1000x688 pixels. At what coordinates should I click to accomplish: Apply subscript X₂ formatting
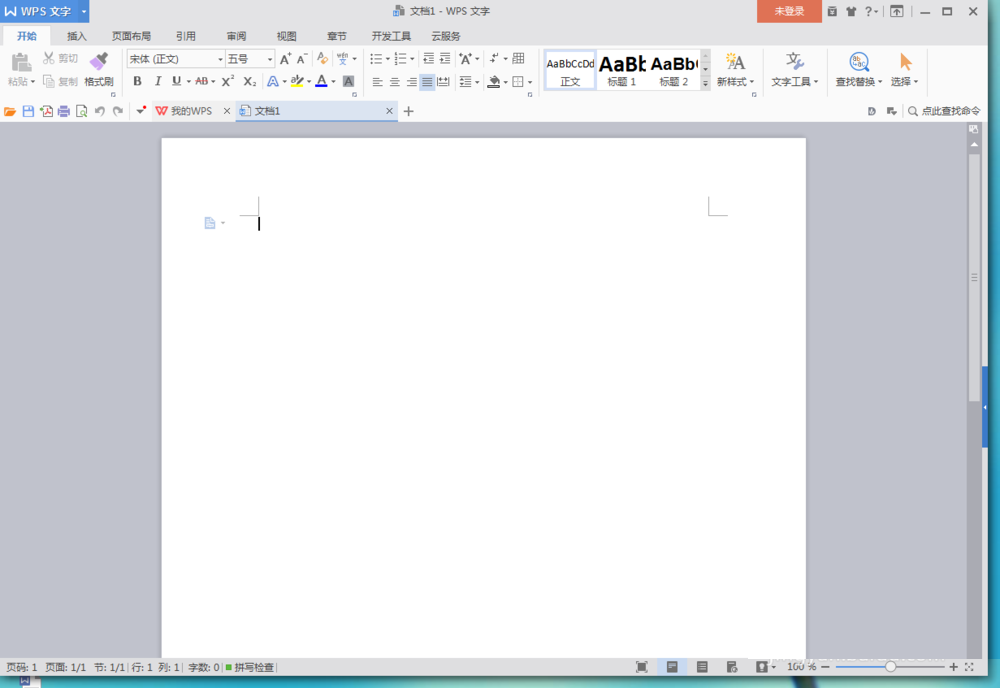click(x=249, y=81)
